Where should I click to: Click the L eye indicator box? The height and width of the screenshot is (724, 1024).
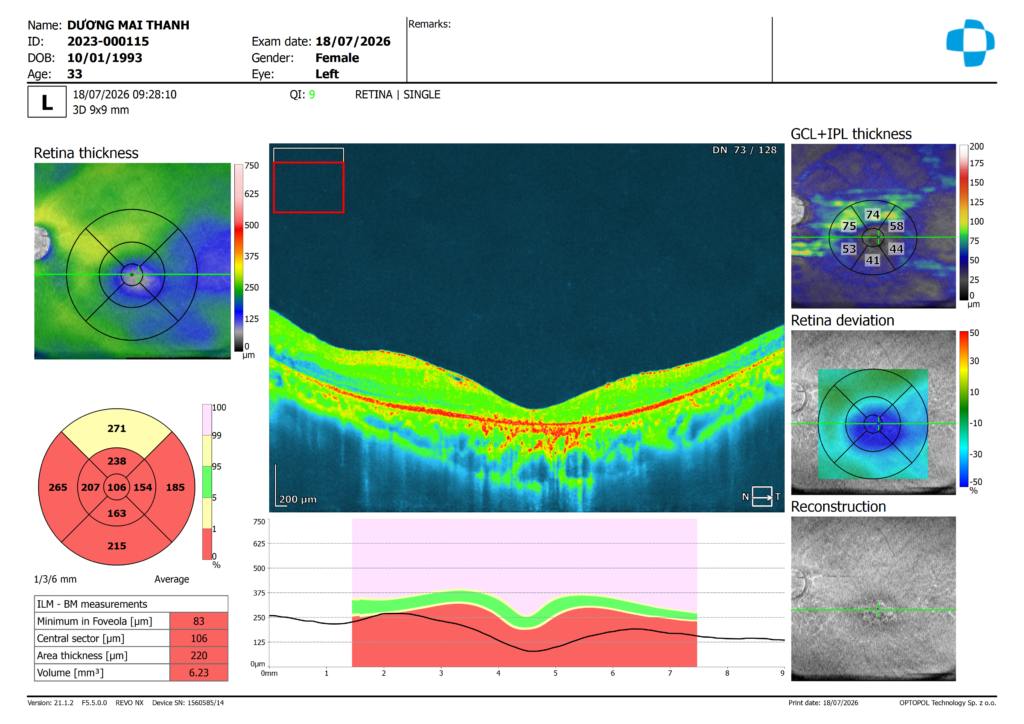46,102
